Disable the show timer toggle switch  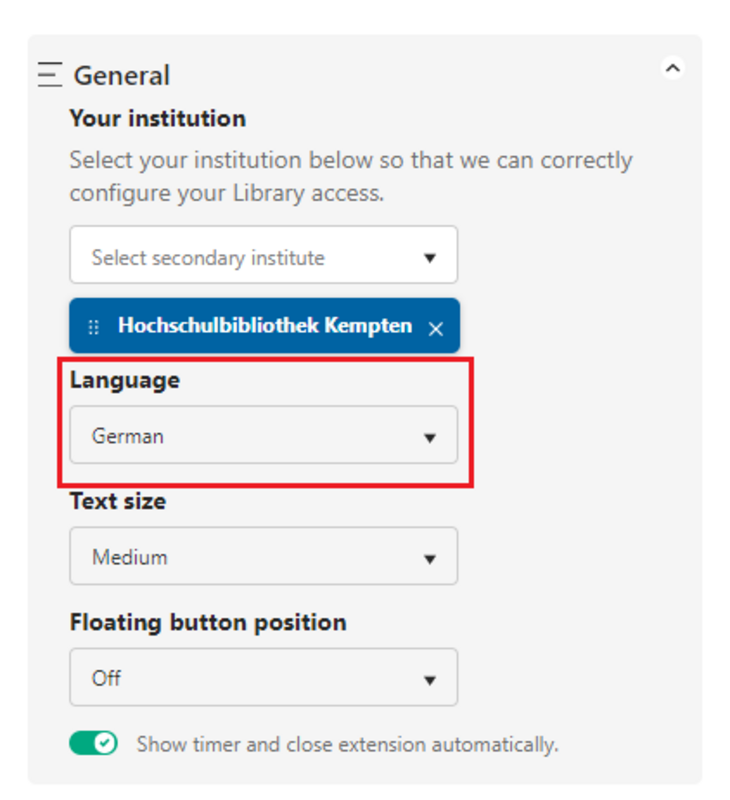pyautogui.click(x=93, y=743)
